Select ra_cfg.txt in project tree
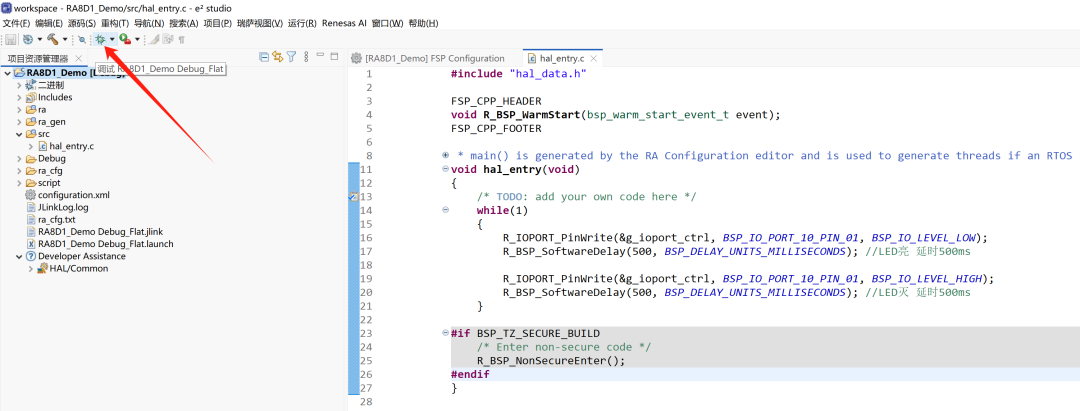Image resolution: width=1080 pixels, height=411 pixels. coord(56,220)
